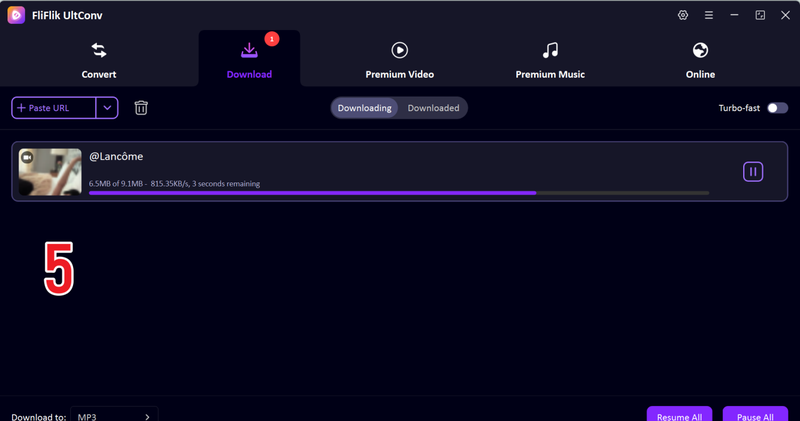Click the Pause All button
800x421 pixels.
coord(755,415)
